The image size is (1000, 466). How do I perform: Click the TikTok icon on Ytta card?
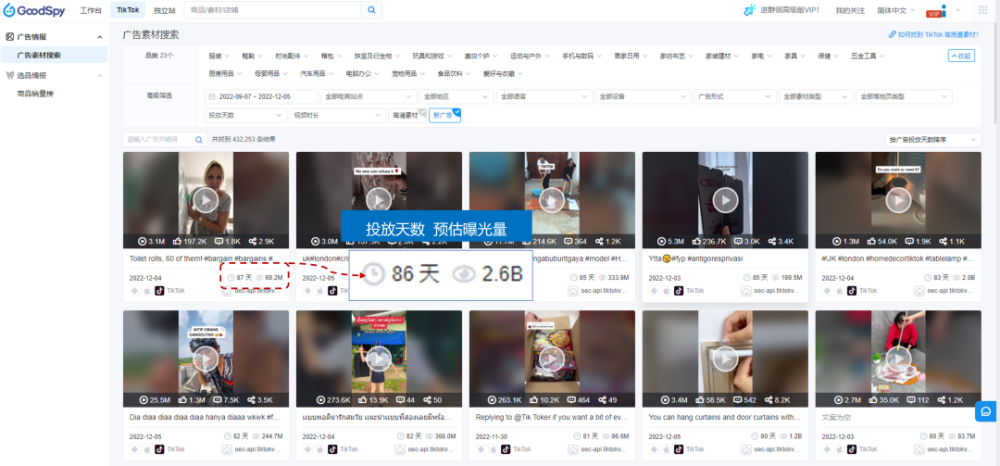click(x=679, y=290)
